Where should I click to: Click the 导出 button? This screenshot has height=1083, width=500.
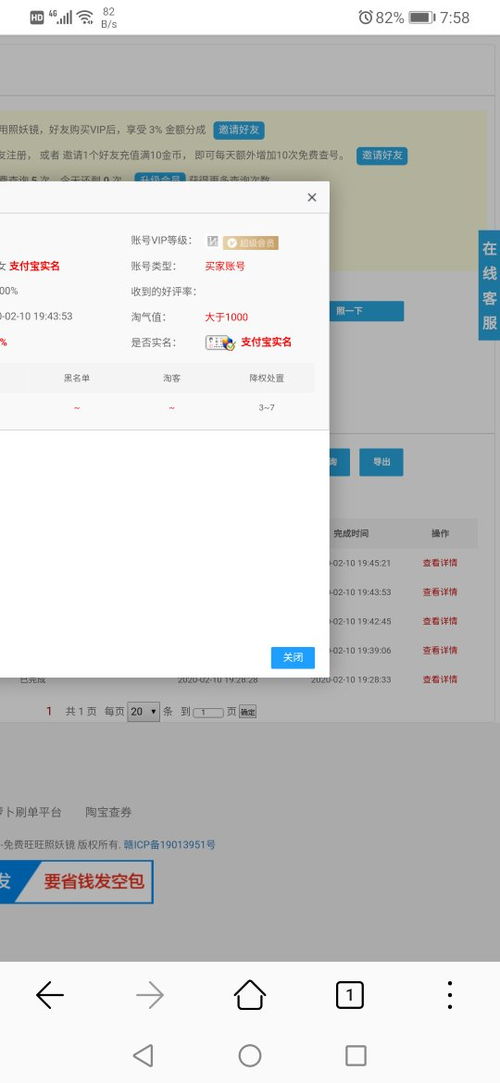[381, 463]
